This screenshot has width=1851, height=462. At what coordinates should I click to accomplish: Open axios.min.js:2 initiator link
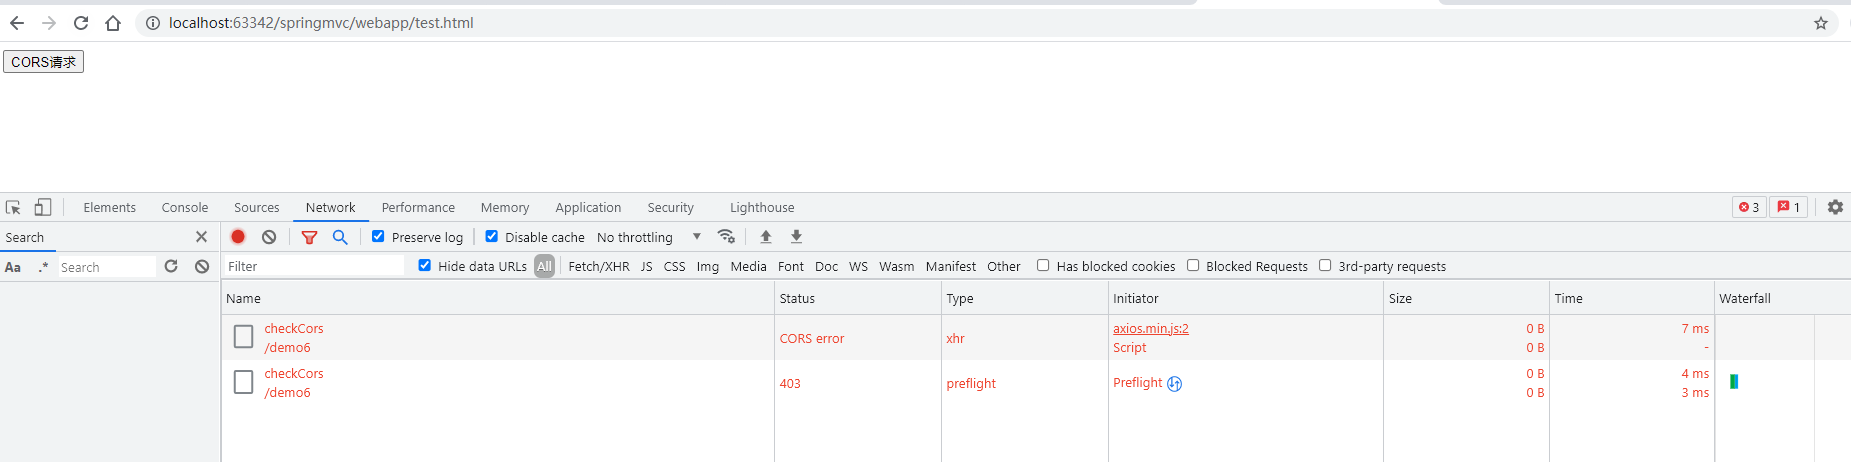click(1151, 328)
